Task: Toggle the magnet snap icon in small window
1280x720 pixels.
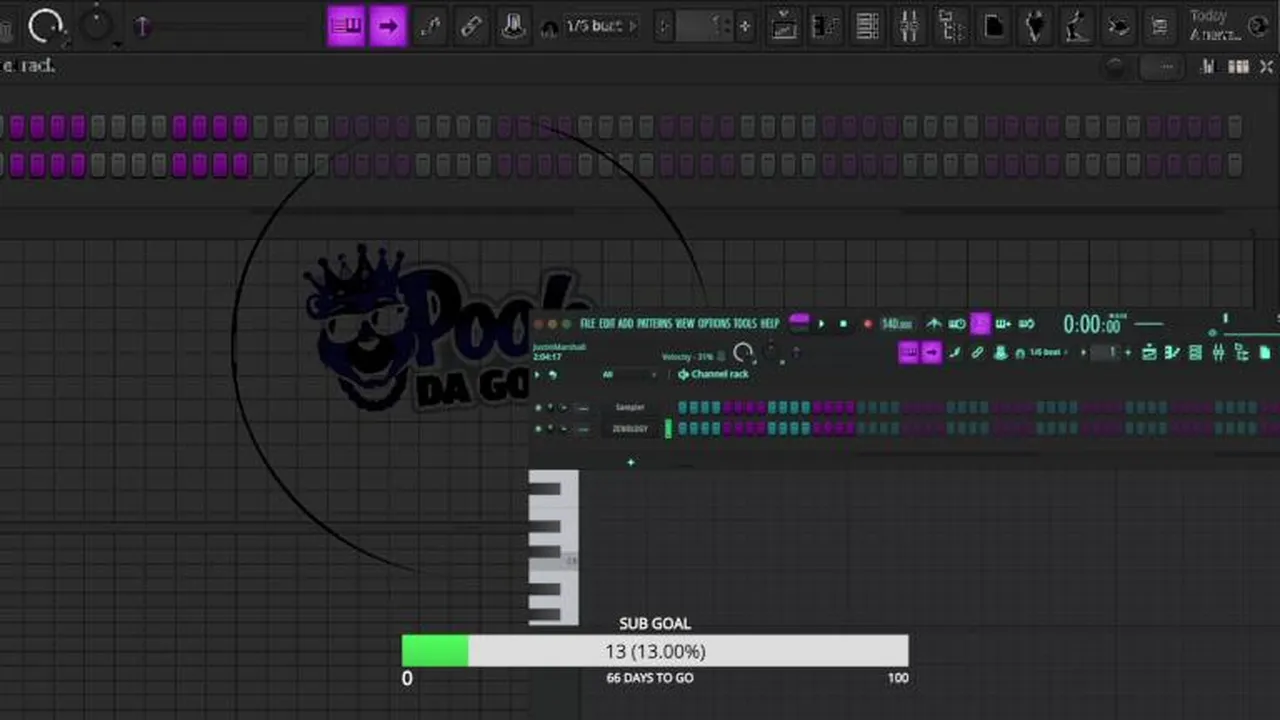Action: (x=1020, y=353)
